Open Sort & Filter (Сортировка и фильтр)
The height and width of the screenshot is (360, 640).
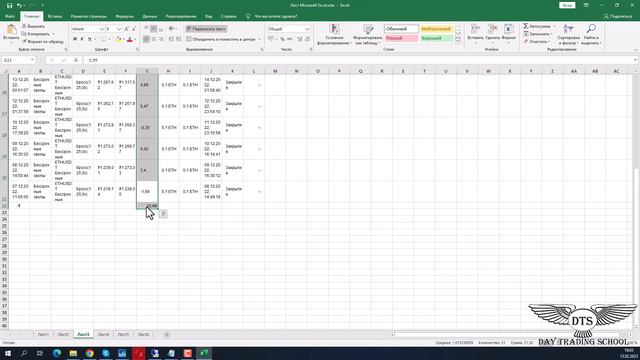569,34
